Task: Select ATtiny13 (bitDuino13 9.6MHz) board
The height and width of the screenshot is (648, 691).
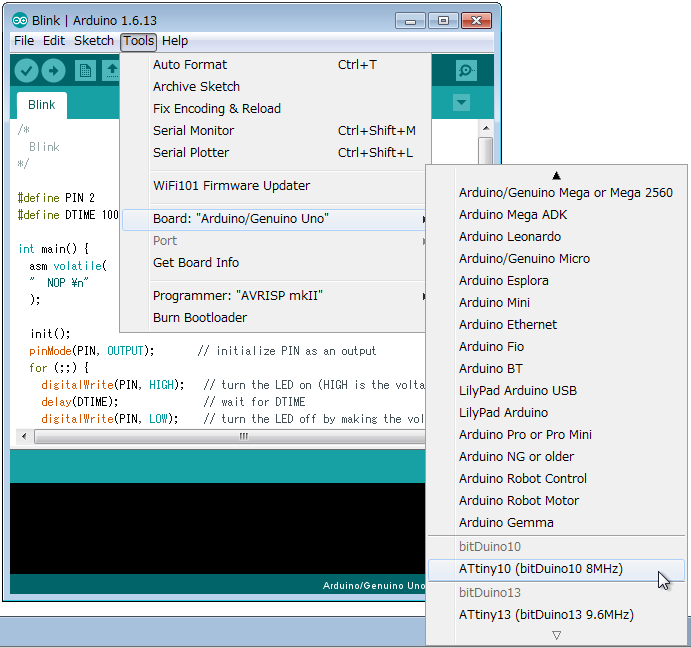Action: (x=557, y=615)
